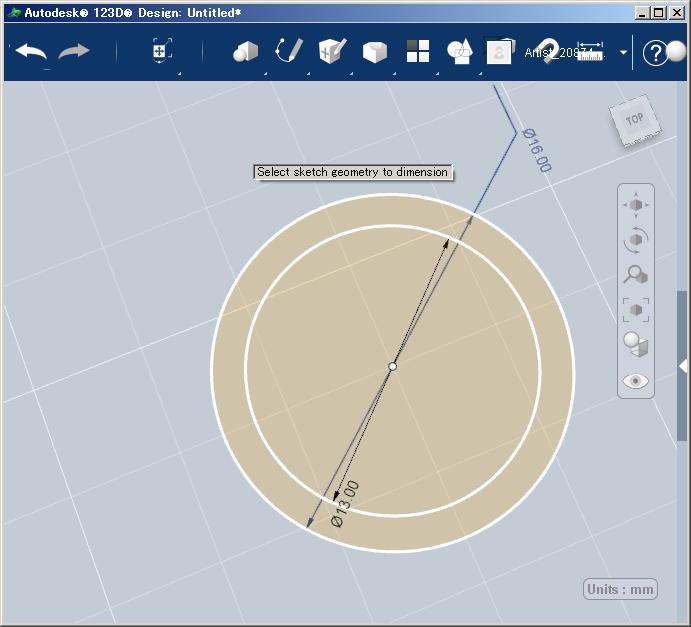Open the Help question mark

coord(654,53)
